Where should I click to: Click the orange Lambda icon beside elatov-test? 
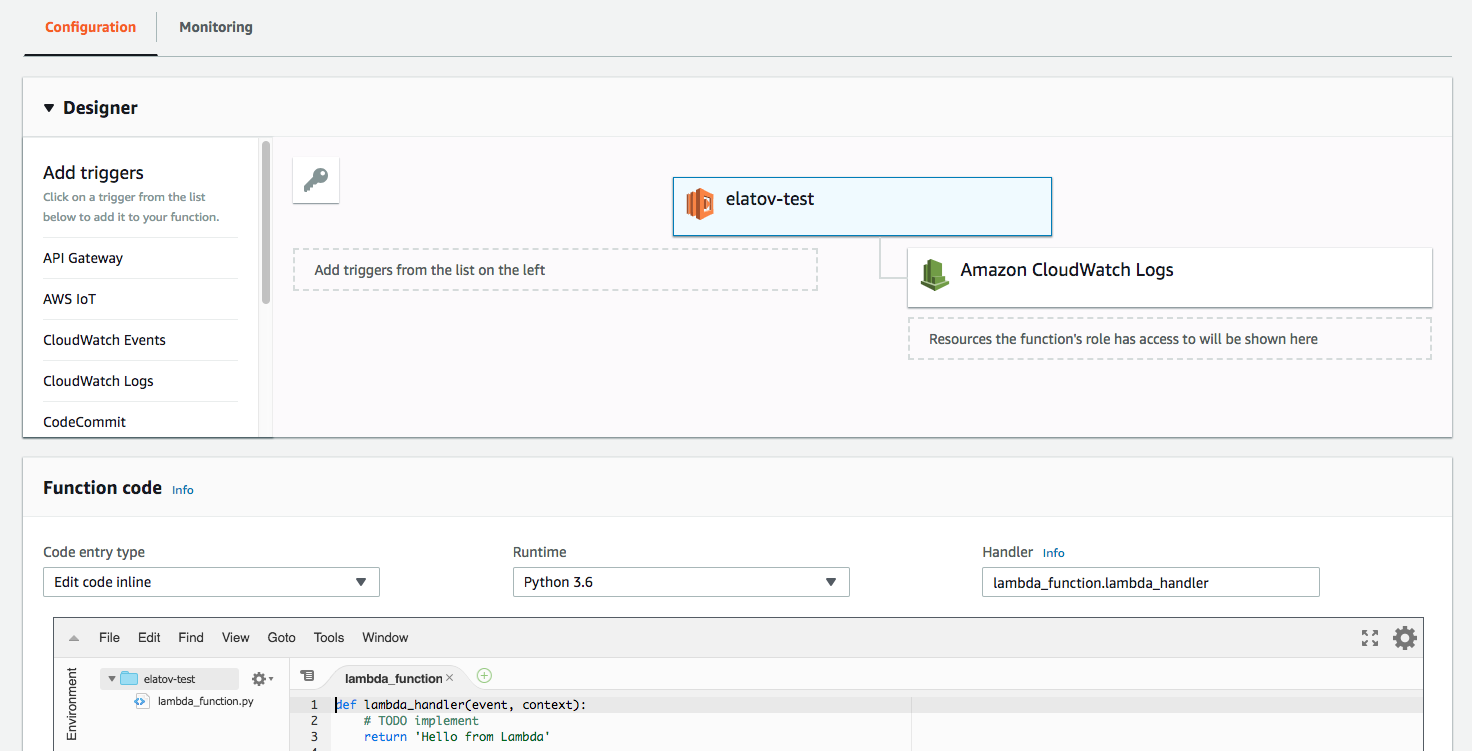point(700,203)
